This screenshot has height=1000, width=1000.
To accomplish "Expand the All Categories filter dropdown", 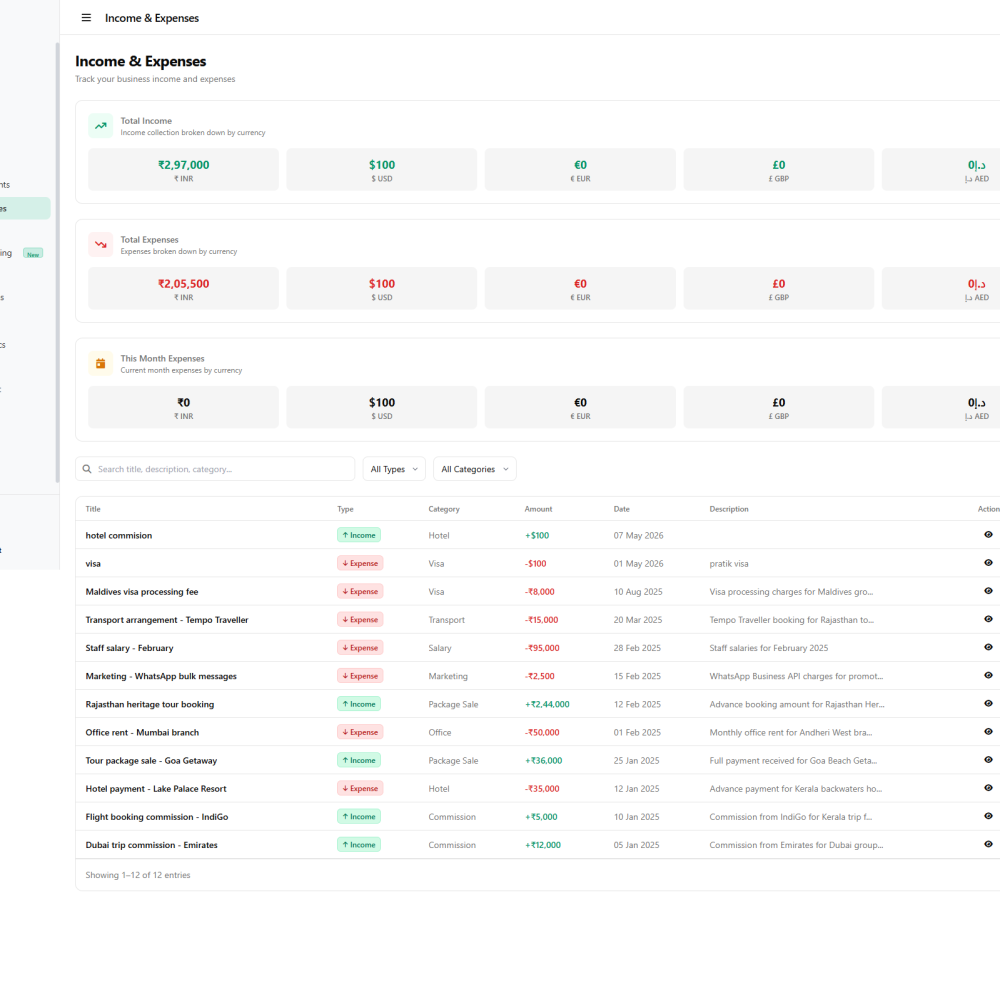I will point(474,469).
